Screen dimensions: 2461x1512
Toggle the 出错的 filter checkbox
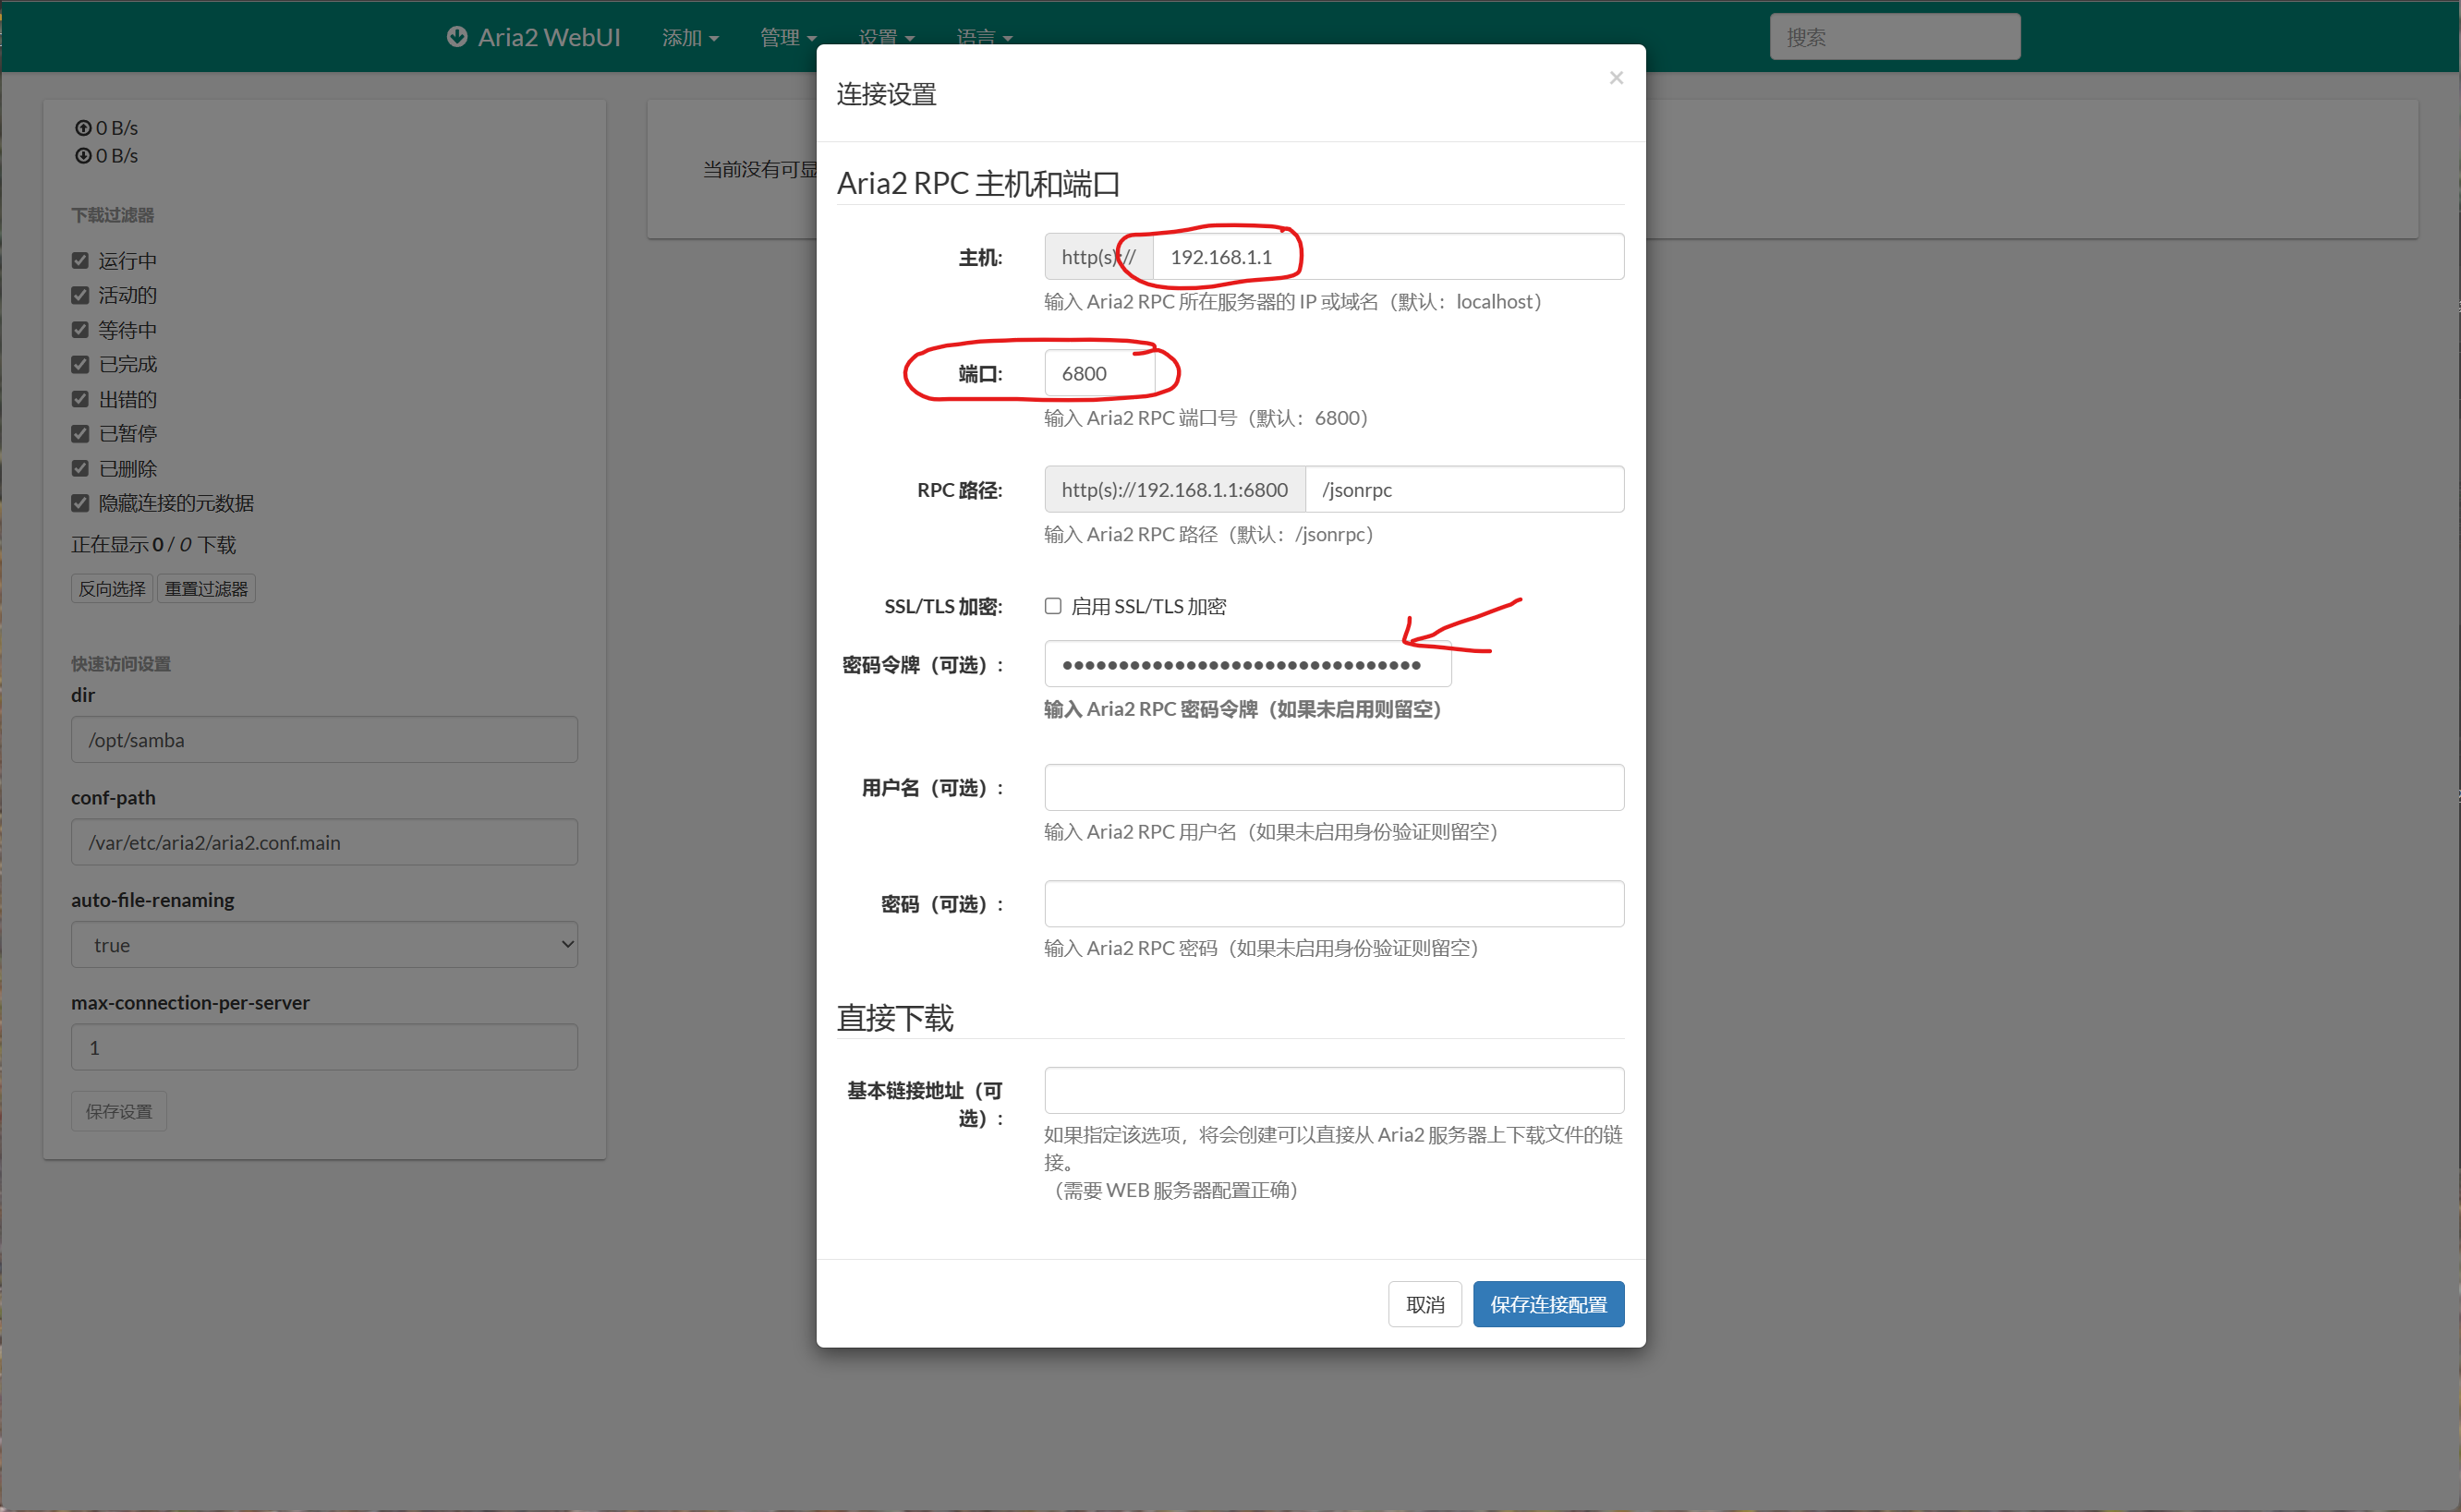(x=80, y=399)
